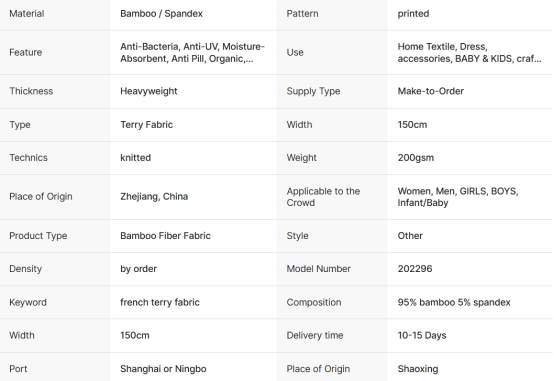Click the Heavyweight thickness value
This screenshot has height=381, width=554.
[x=149, y=91]
